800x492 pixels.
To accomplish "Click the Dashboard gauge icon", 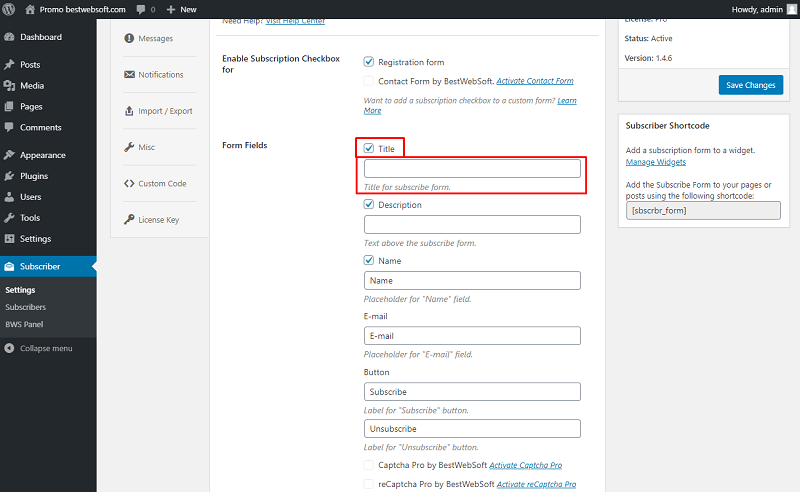I will tap(9, 37).
